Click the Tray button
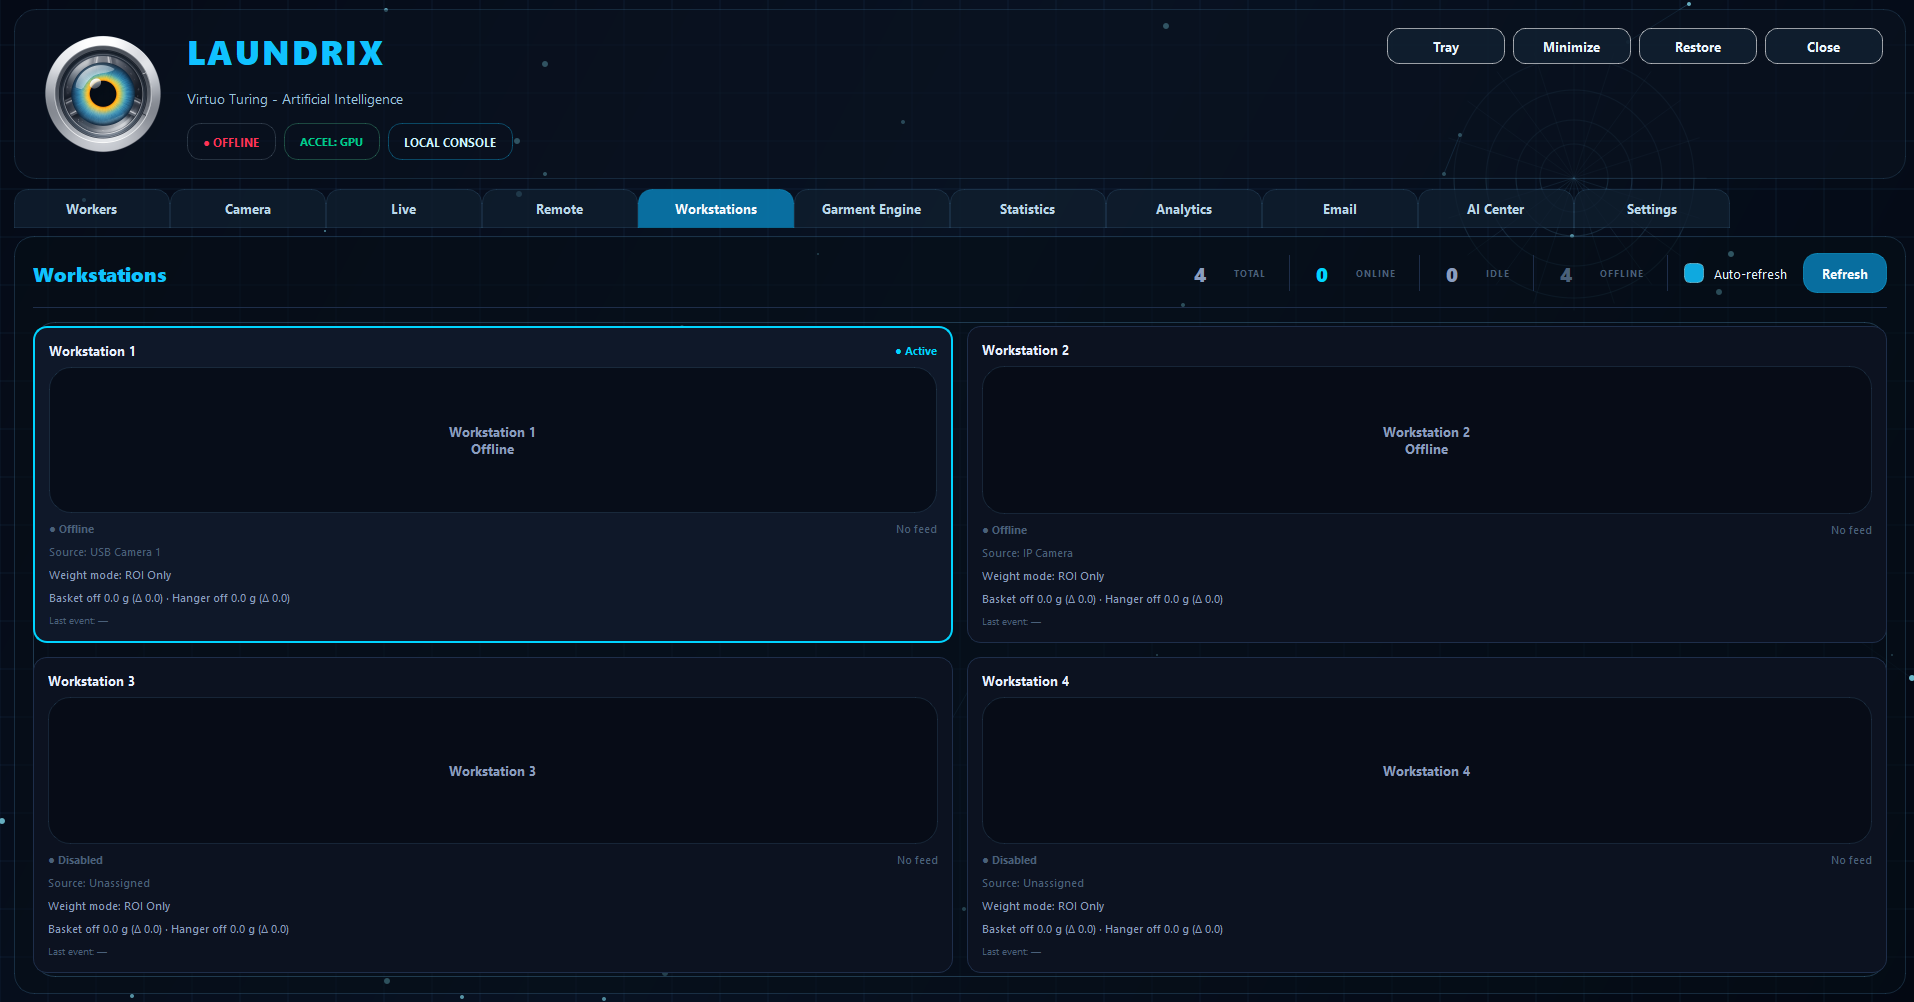The image size is (1914, 1002). (1445, 46)
